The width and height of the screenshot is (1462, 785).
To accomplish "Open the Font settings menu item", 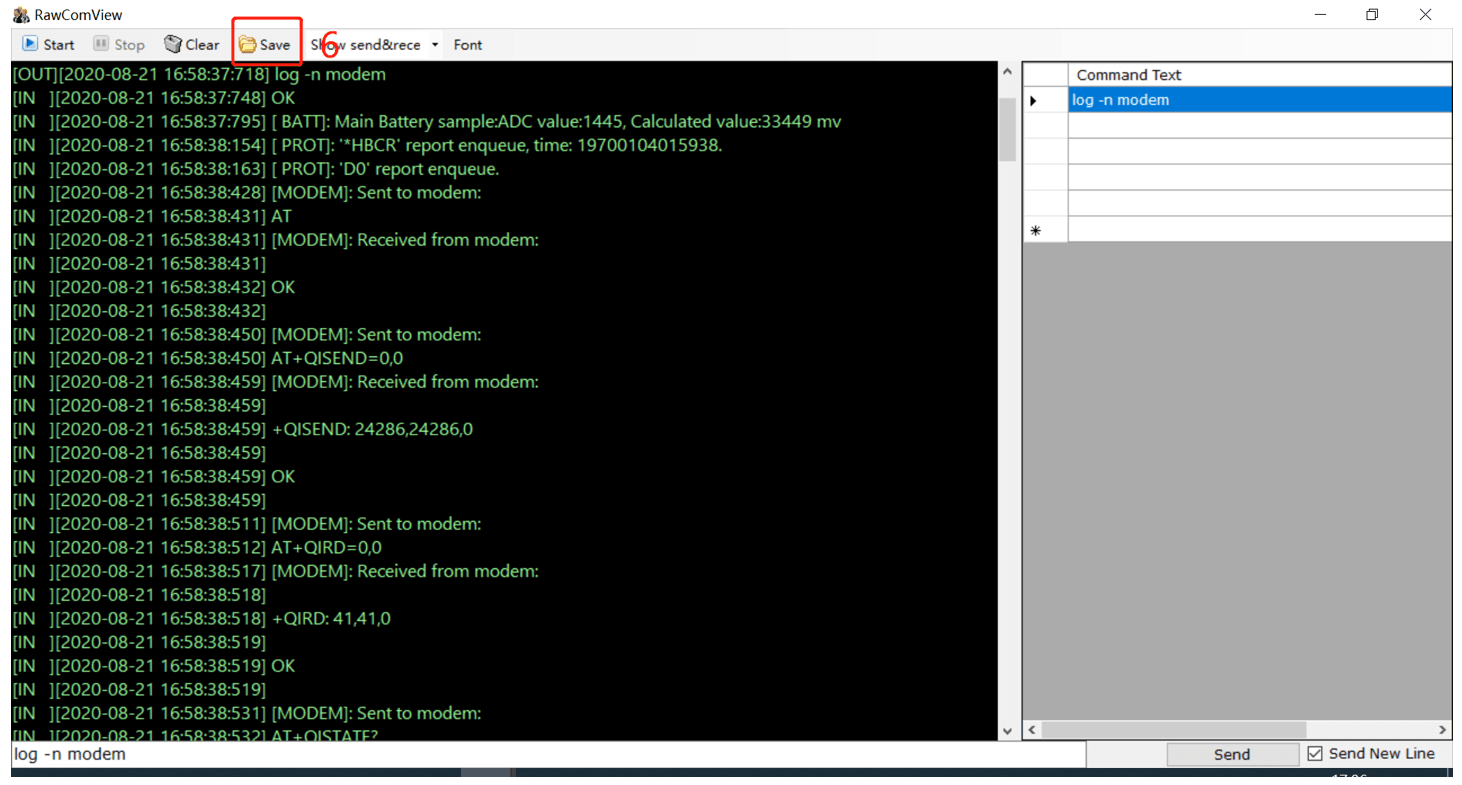I will click(467, 44).
